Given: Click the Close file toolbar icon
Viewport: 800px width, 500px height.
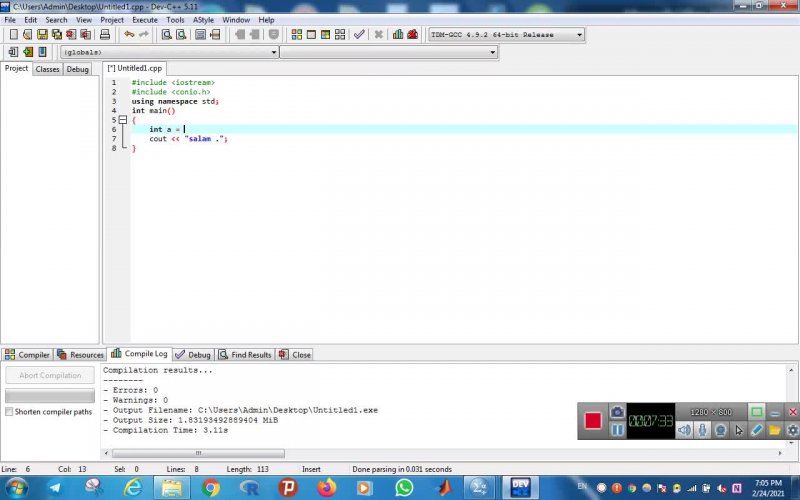Looking at the screenshot, I should tap(71, 35).
